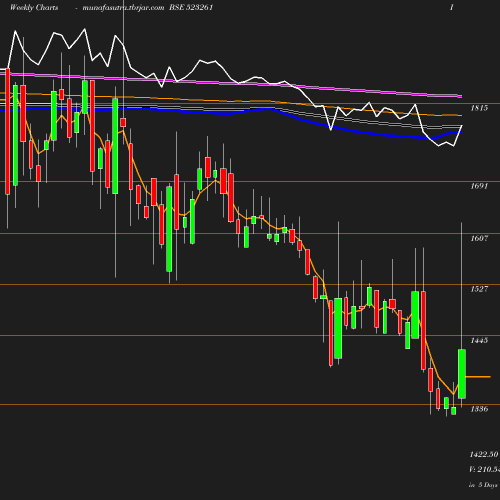This screenshot has height=500, width=500.
Task: Click the 1691 price level label
Action: (479, 186)
